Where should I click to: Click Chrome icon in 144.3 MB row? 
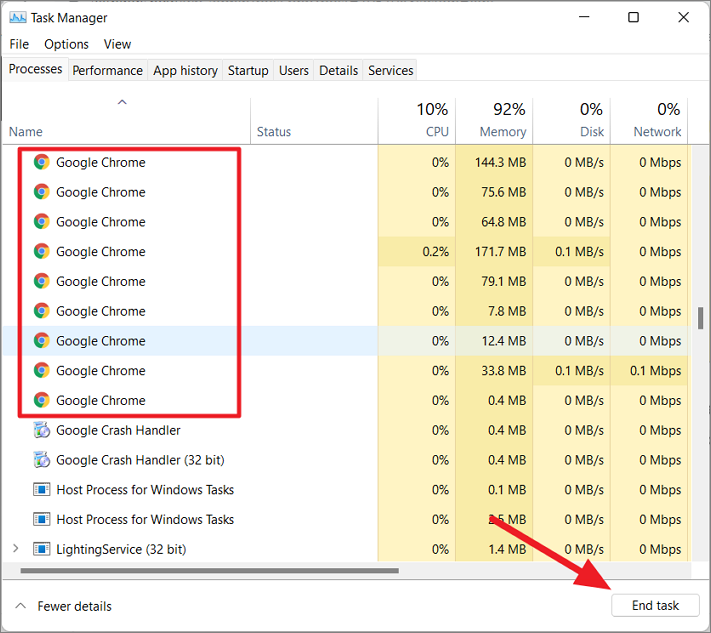[42, 162]
